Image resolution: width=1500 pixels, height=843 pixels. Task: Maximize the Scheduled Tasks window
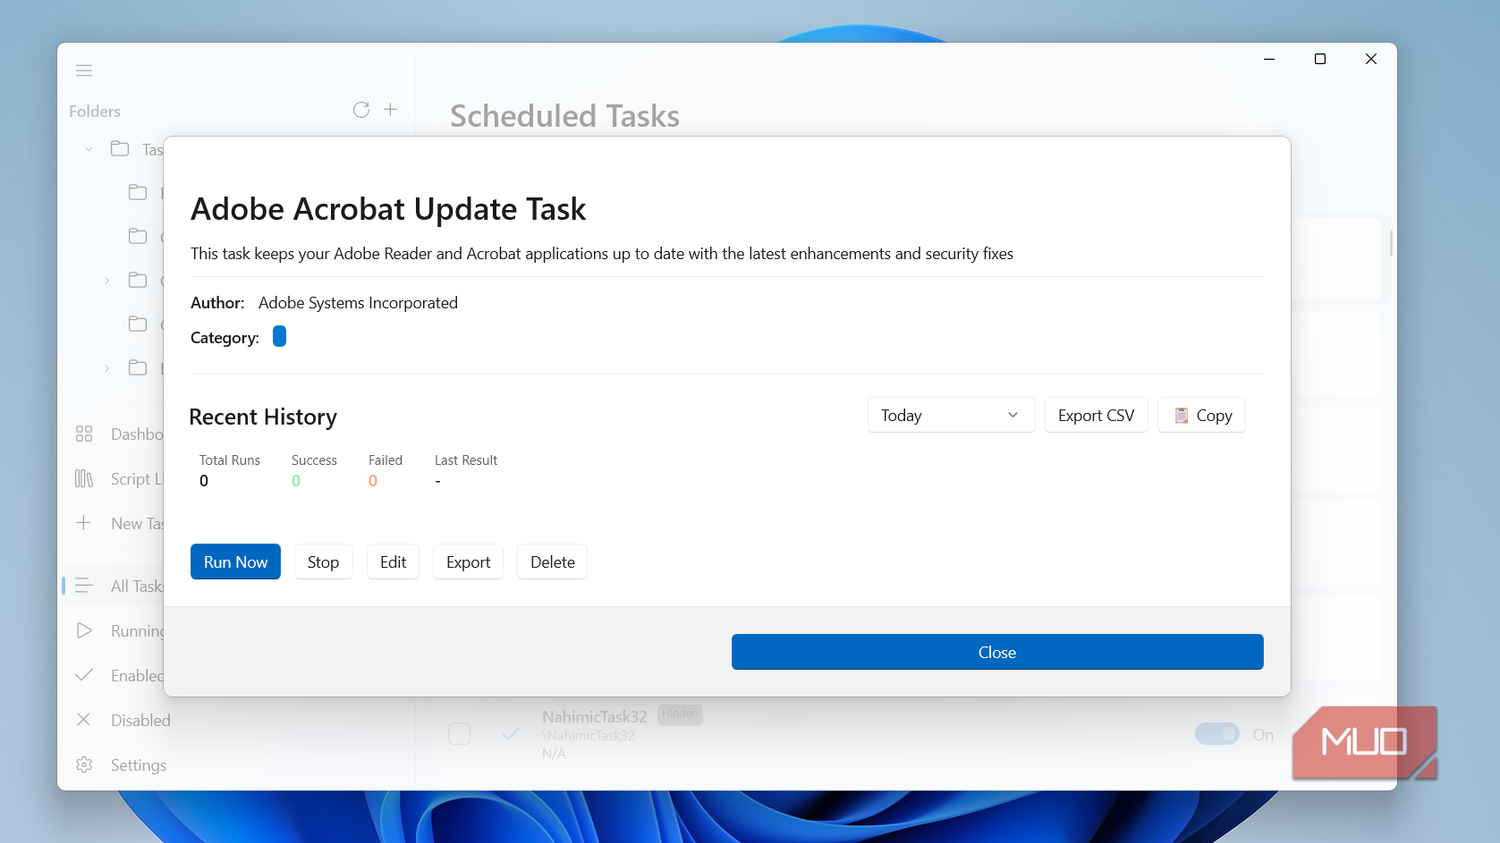[1320, 59]
